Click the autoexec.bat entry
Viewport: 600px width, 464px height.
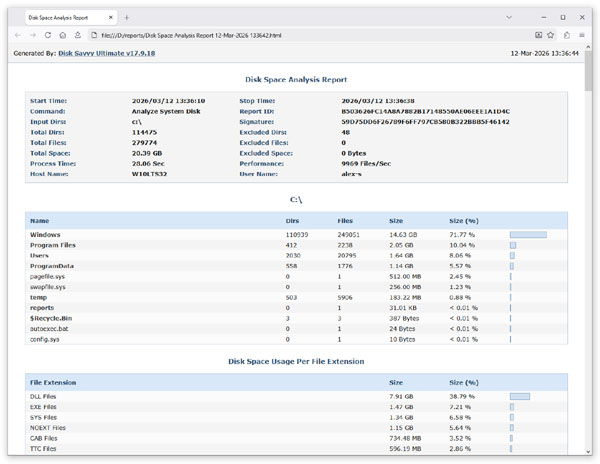pyautogui.click(x=49, y=329)
